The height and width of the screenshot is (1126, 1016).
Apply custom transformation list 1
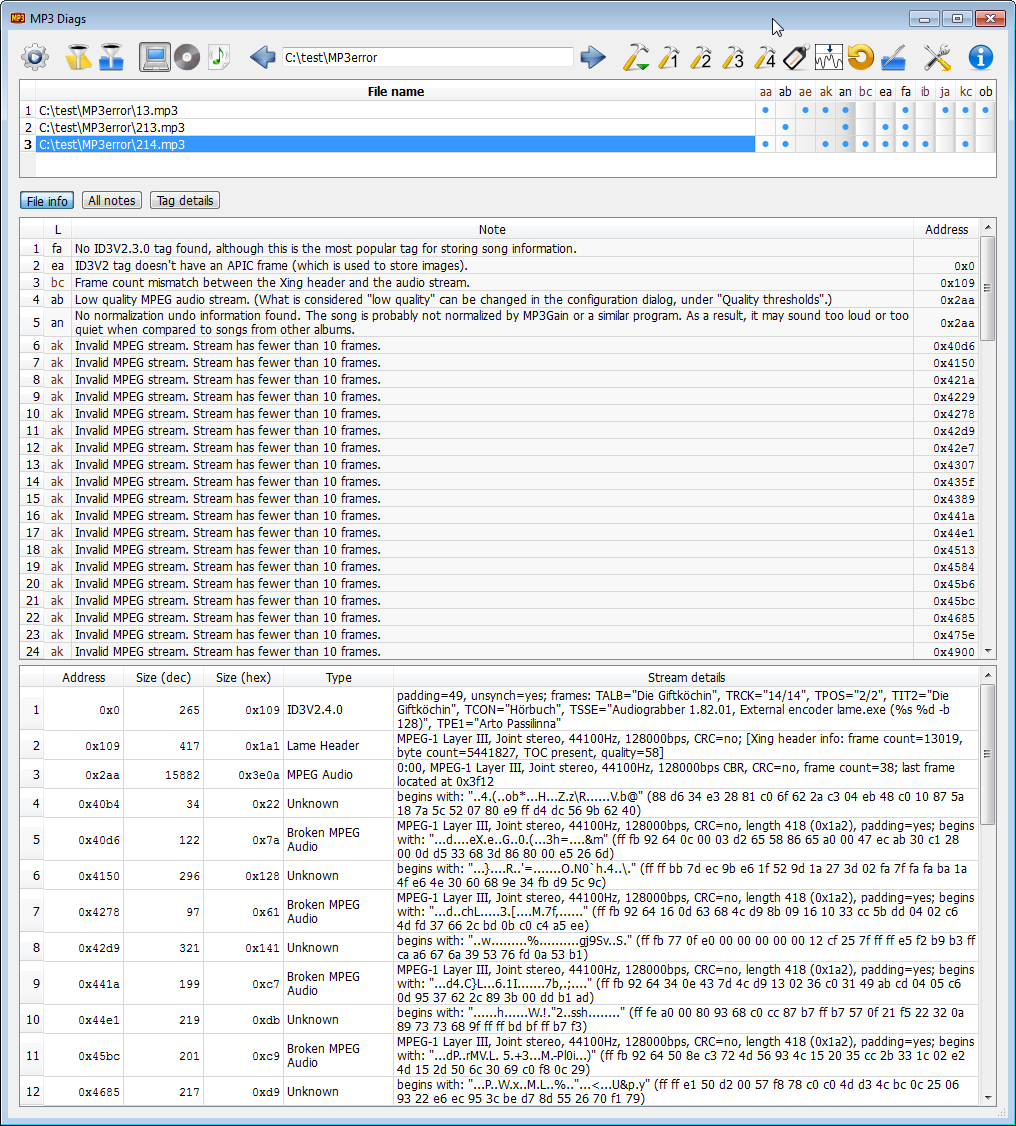point(669,57)
